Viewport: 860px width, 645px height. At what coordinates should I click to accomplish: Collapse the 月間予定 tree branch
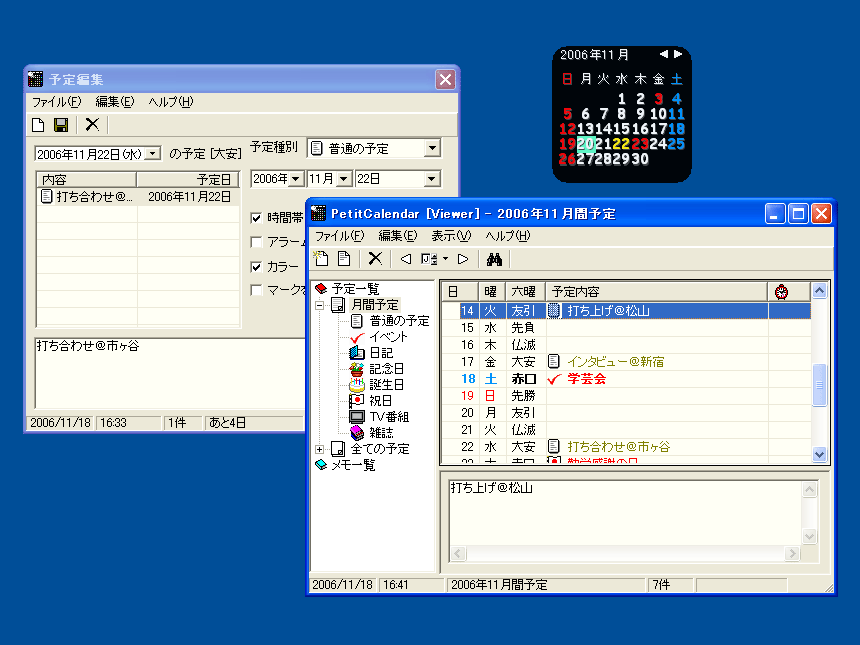tap(319, 305)
